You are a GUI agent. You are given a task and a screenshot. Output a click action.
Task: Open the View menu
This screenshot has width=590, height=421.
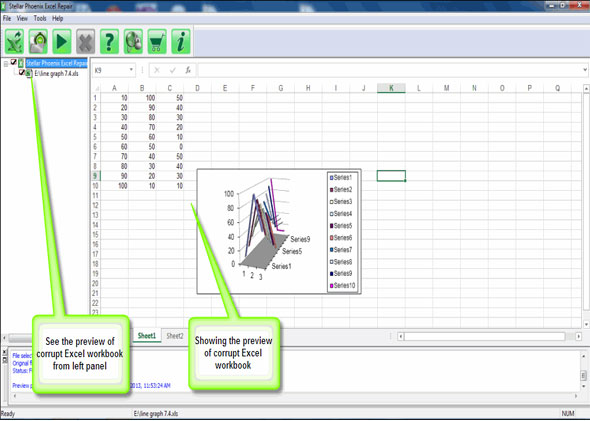(x=22, y=18)
